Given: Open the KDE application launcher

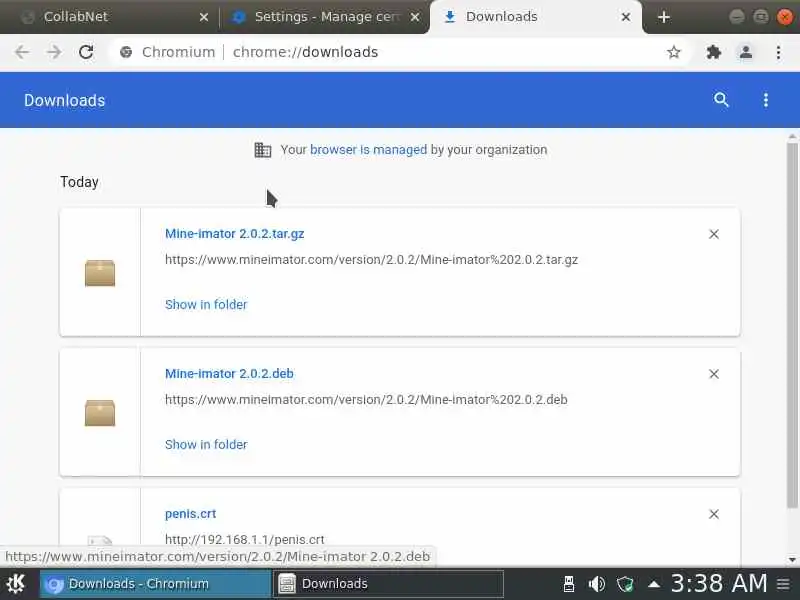Looking at the screenshot, I should [16, 584].
